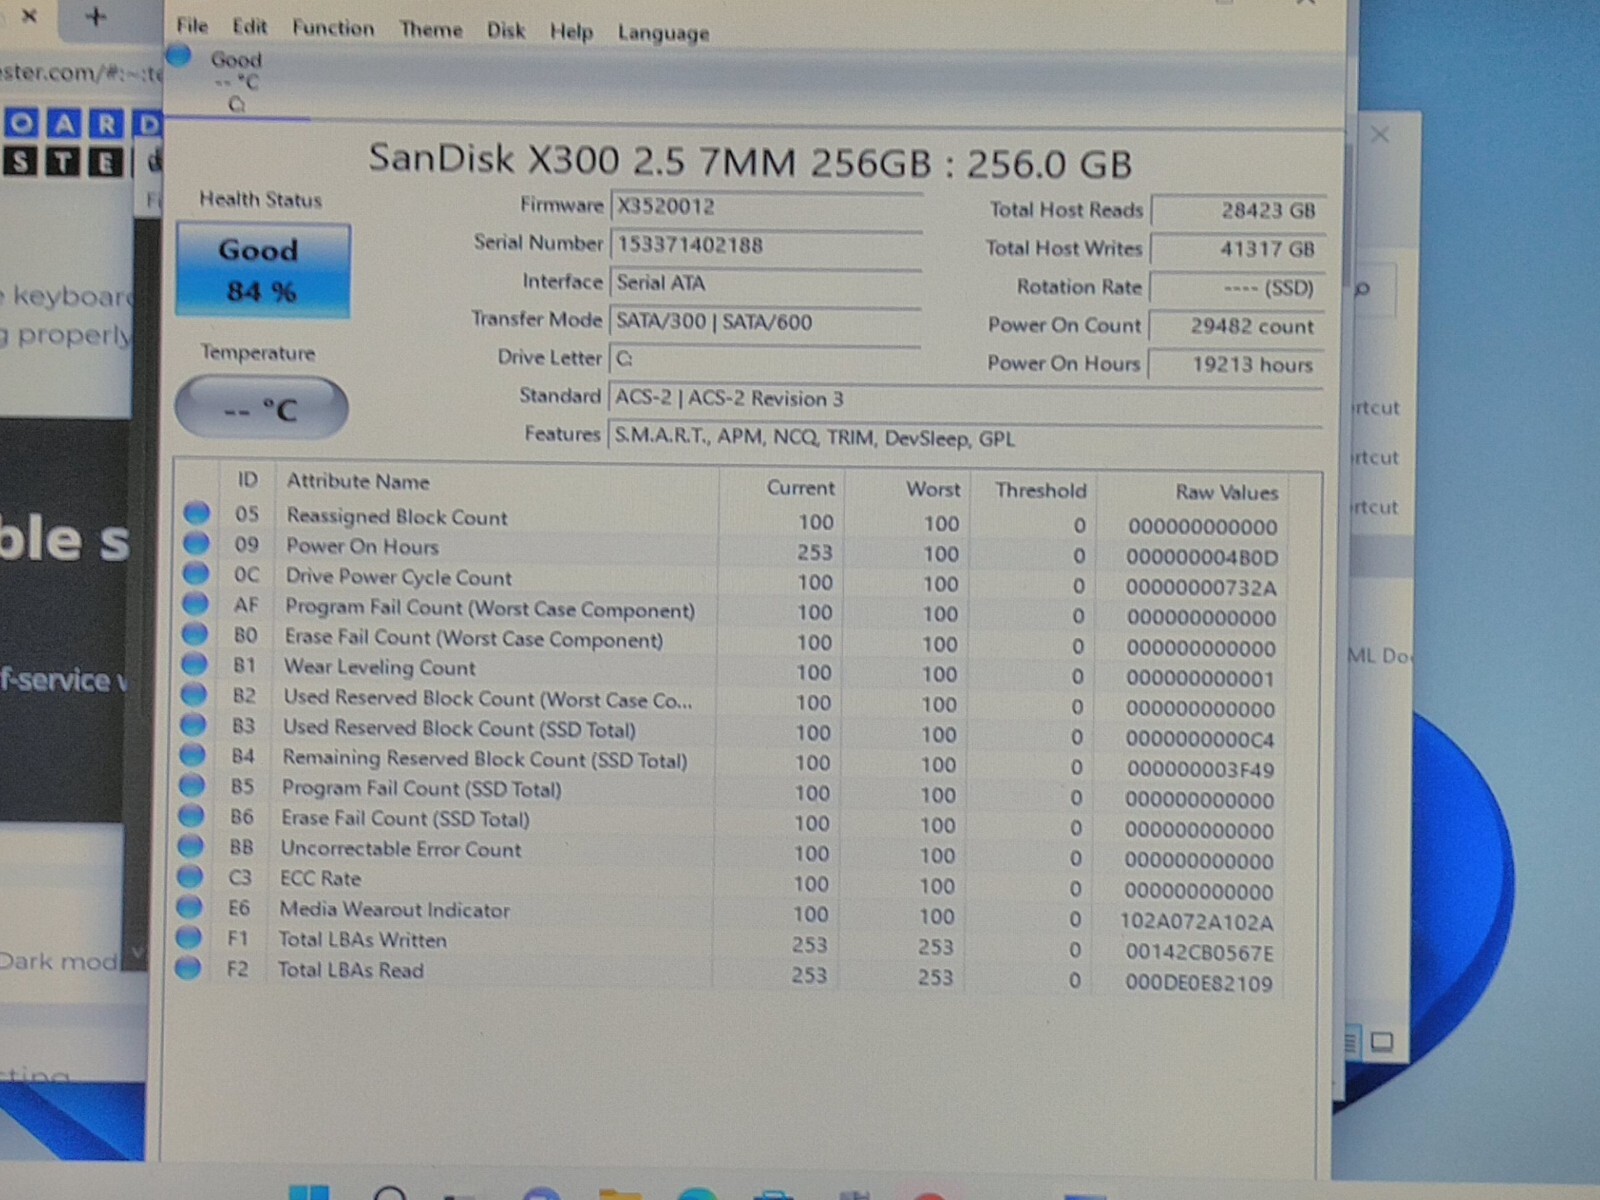Open the Edit menu
The width and height of the screenshot is (1600, 1200).
249,27
